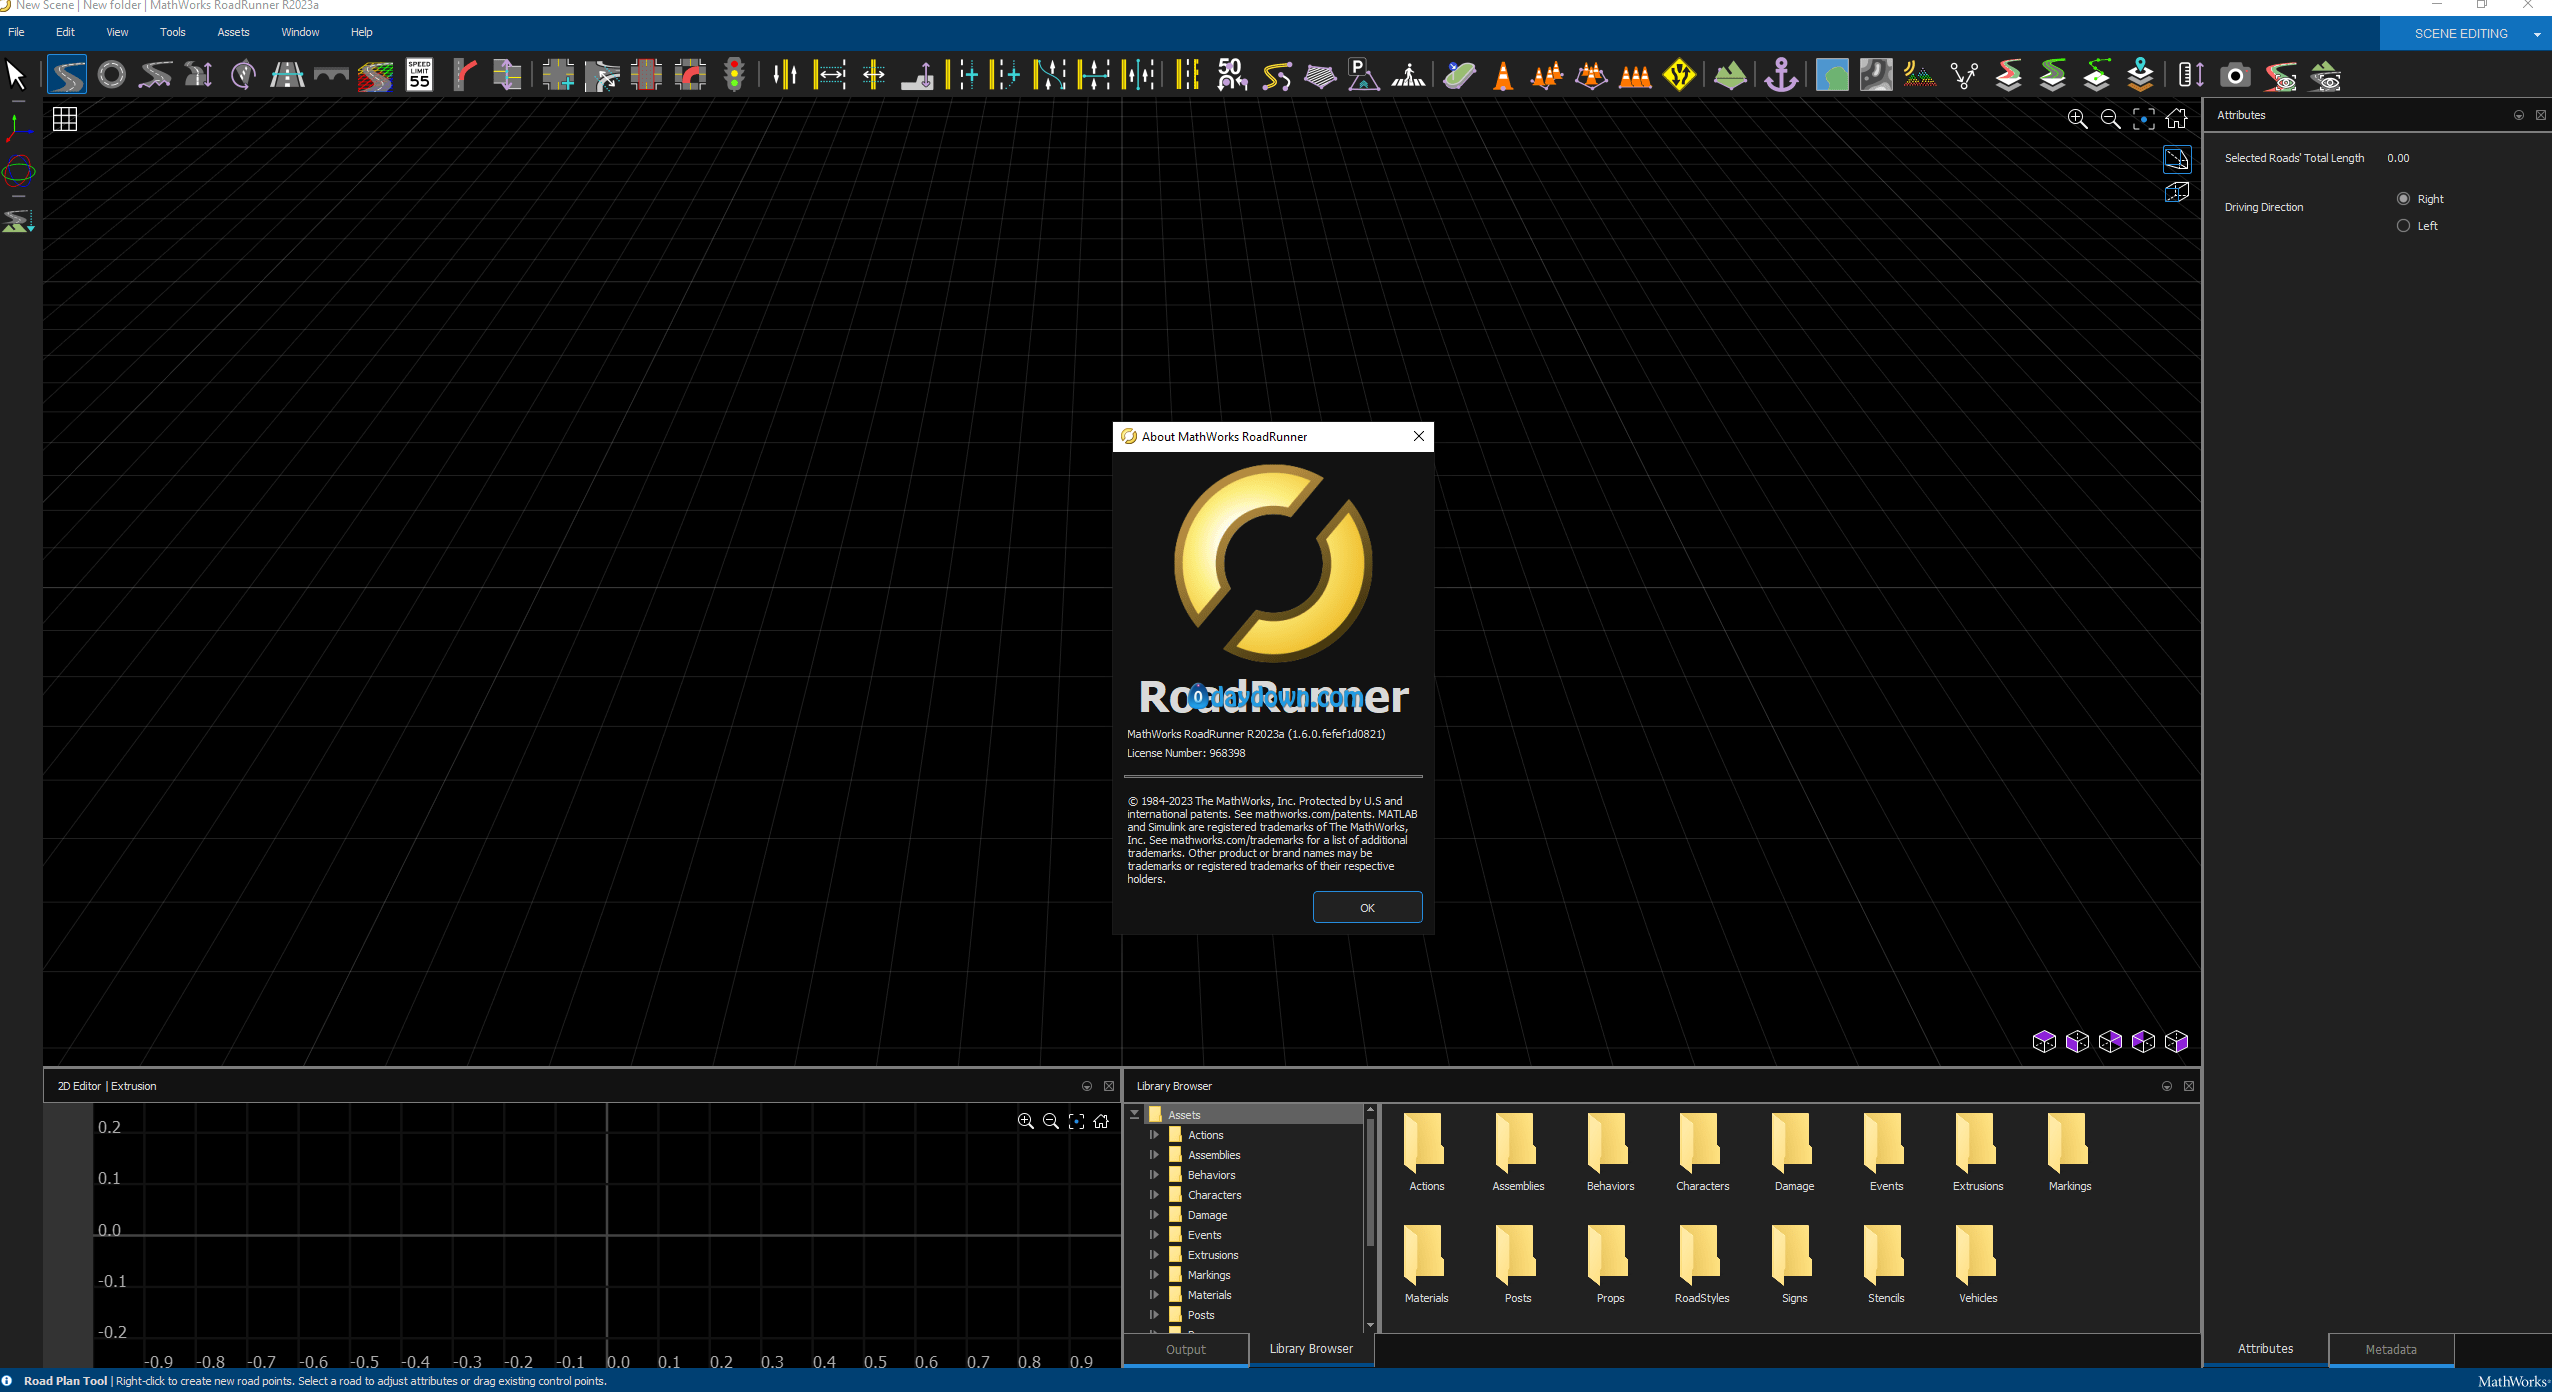Expand the Damage tree folder
The height and width of the screenshot is (1392, 2552).
[x=1154, y=1215]
